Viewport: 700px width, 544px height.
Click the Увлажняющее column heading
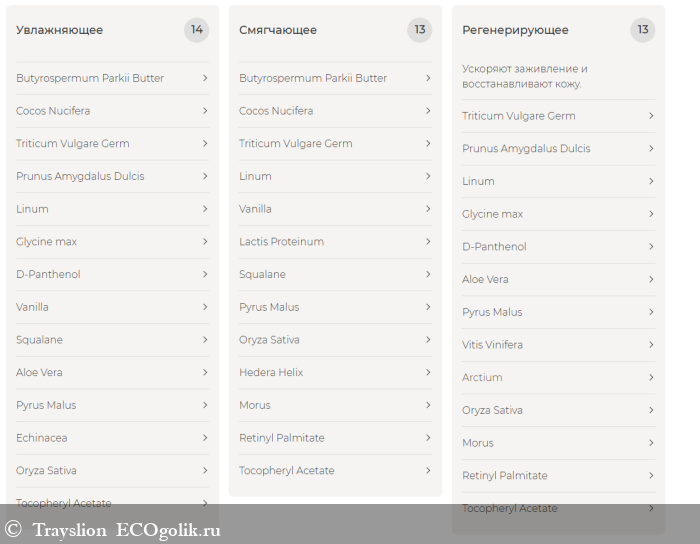click(59, 30)
